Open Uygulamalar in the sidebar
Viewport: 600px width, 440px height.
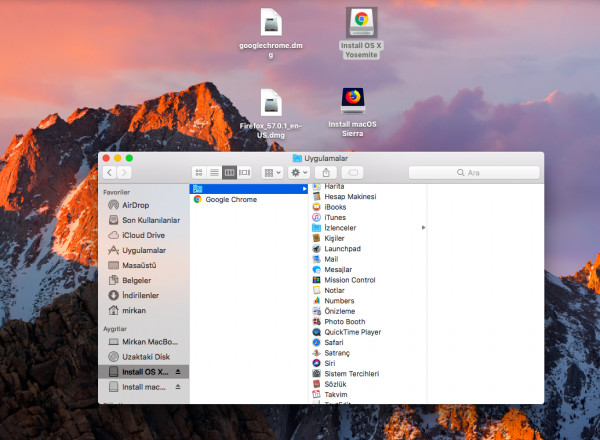pyautogui.click(x=144, y=250)
